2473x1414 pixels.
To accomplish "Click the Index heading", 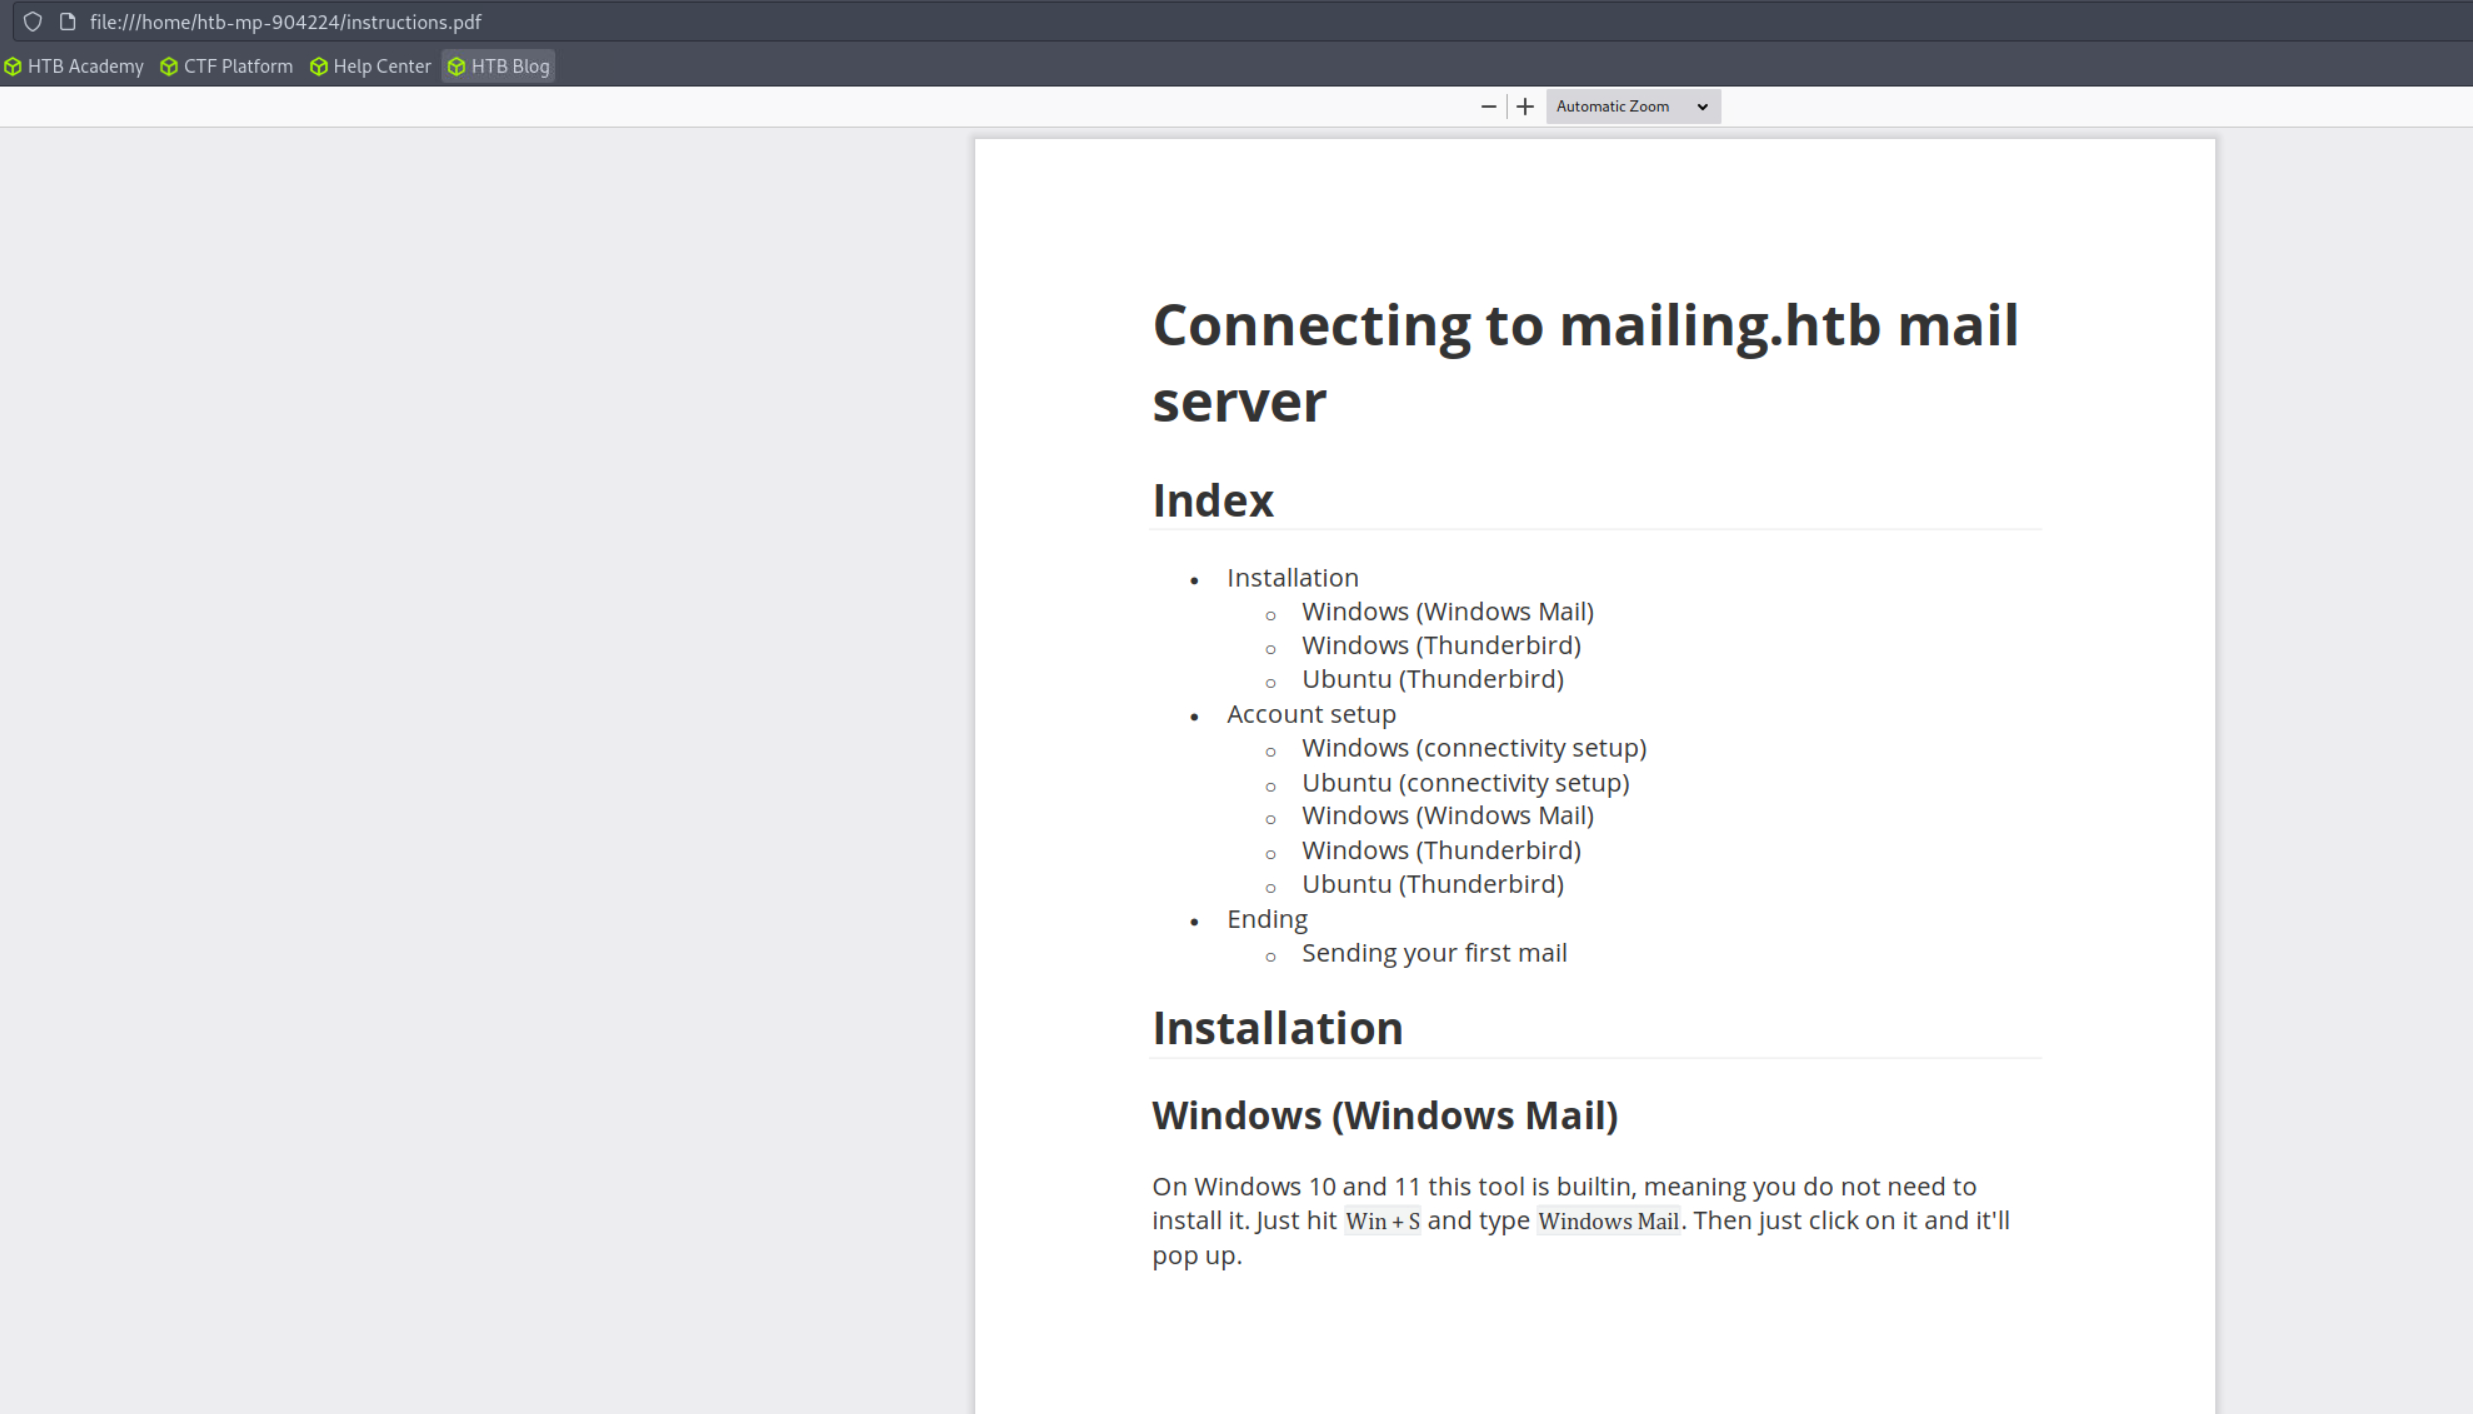I will pyautogui.click(x=1212, y=500).
